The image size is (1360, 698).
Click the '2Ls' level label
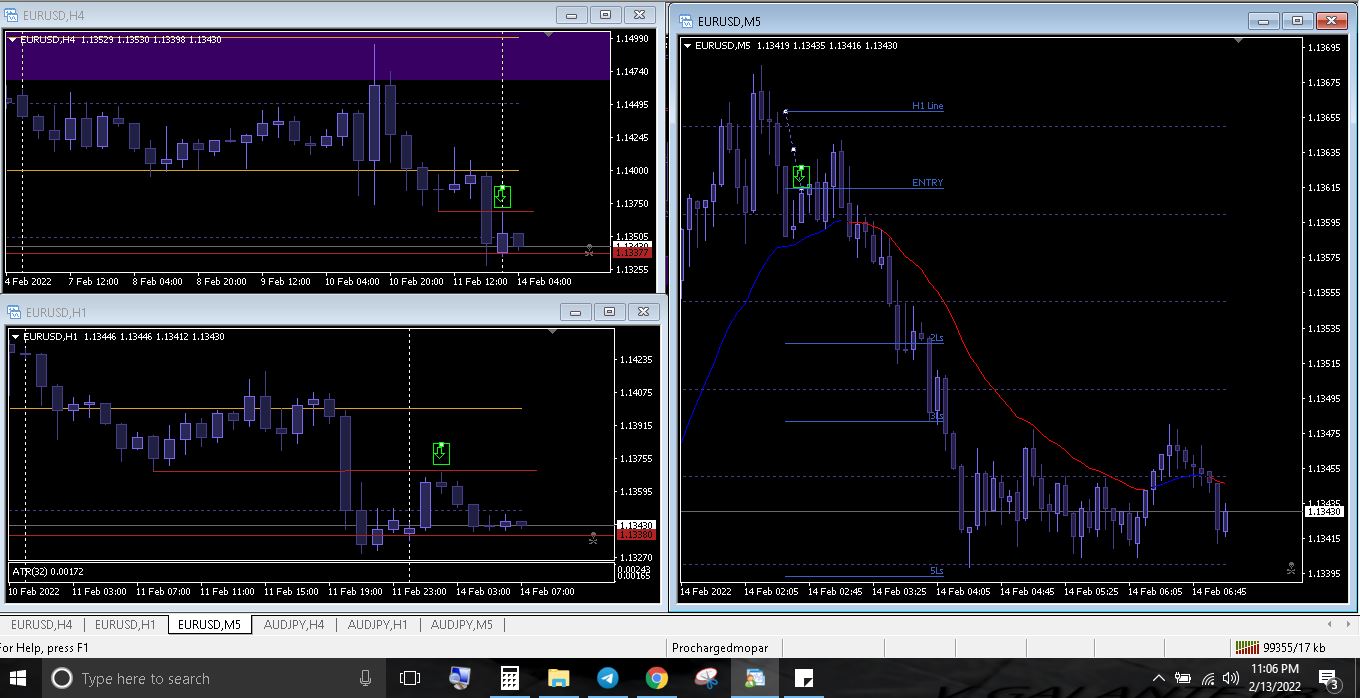click(x=936, y=339)
